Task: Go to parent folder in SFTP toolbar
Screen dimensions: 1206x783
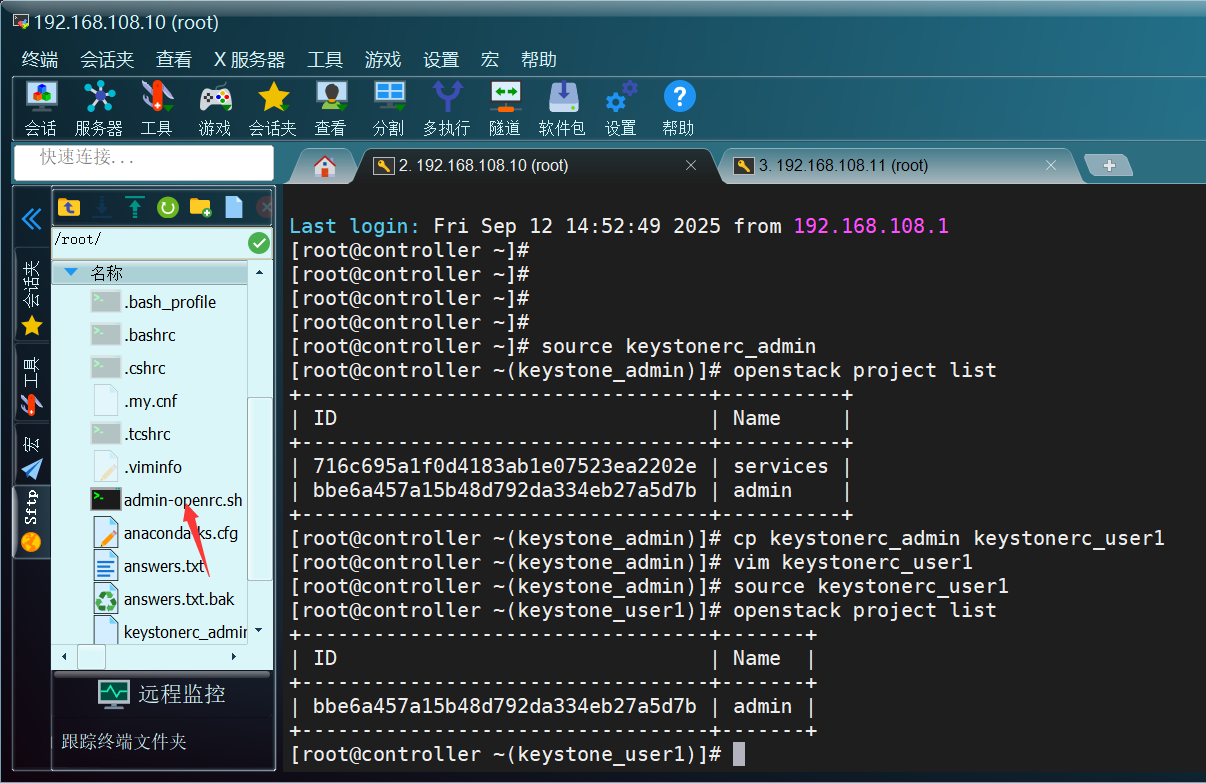Action: (69, 207)
